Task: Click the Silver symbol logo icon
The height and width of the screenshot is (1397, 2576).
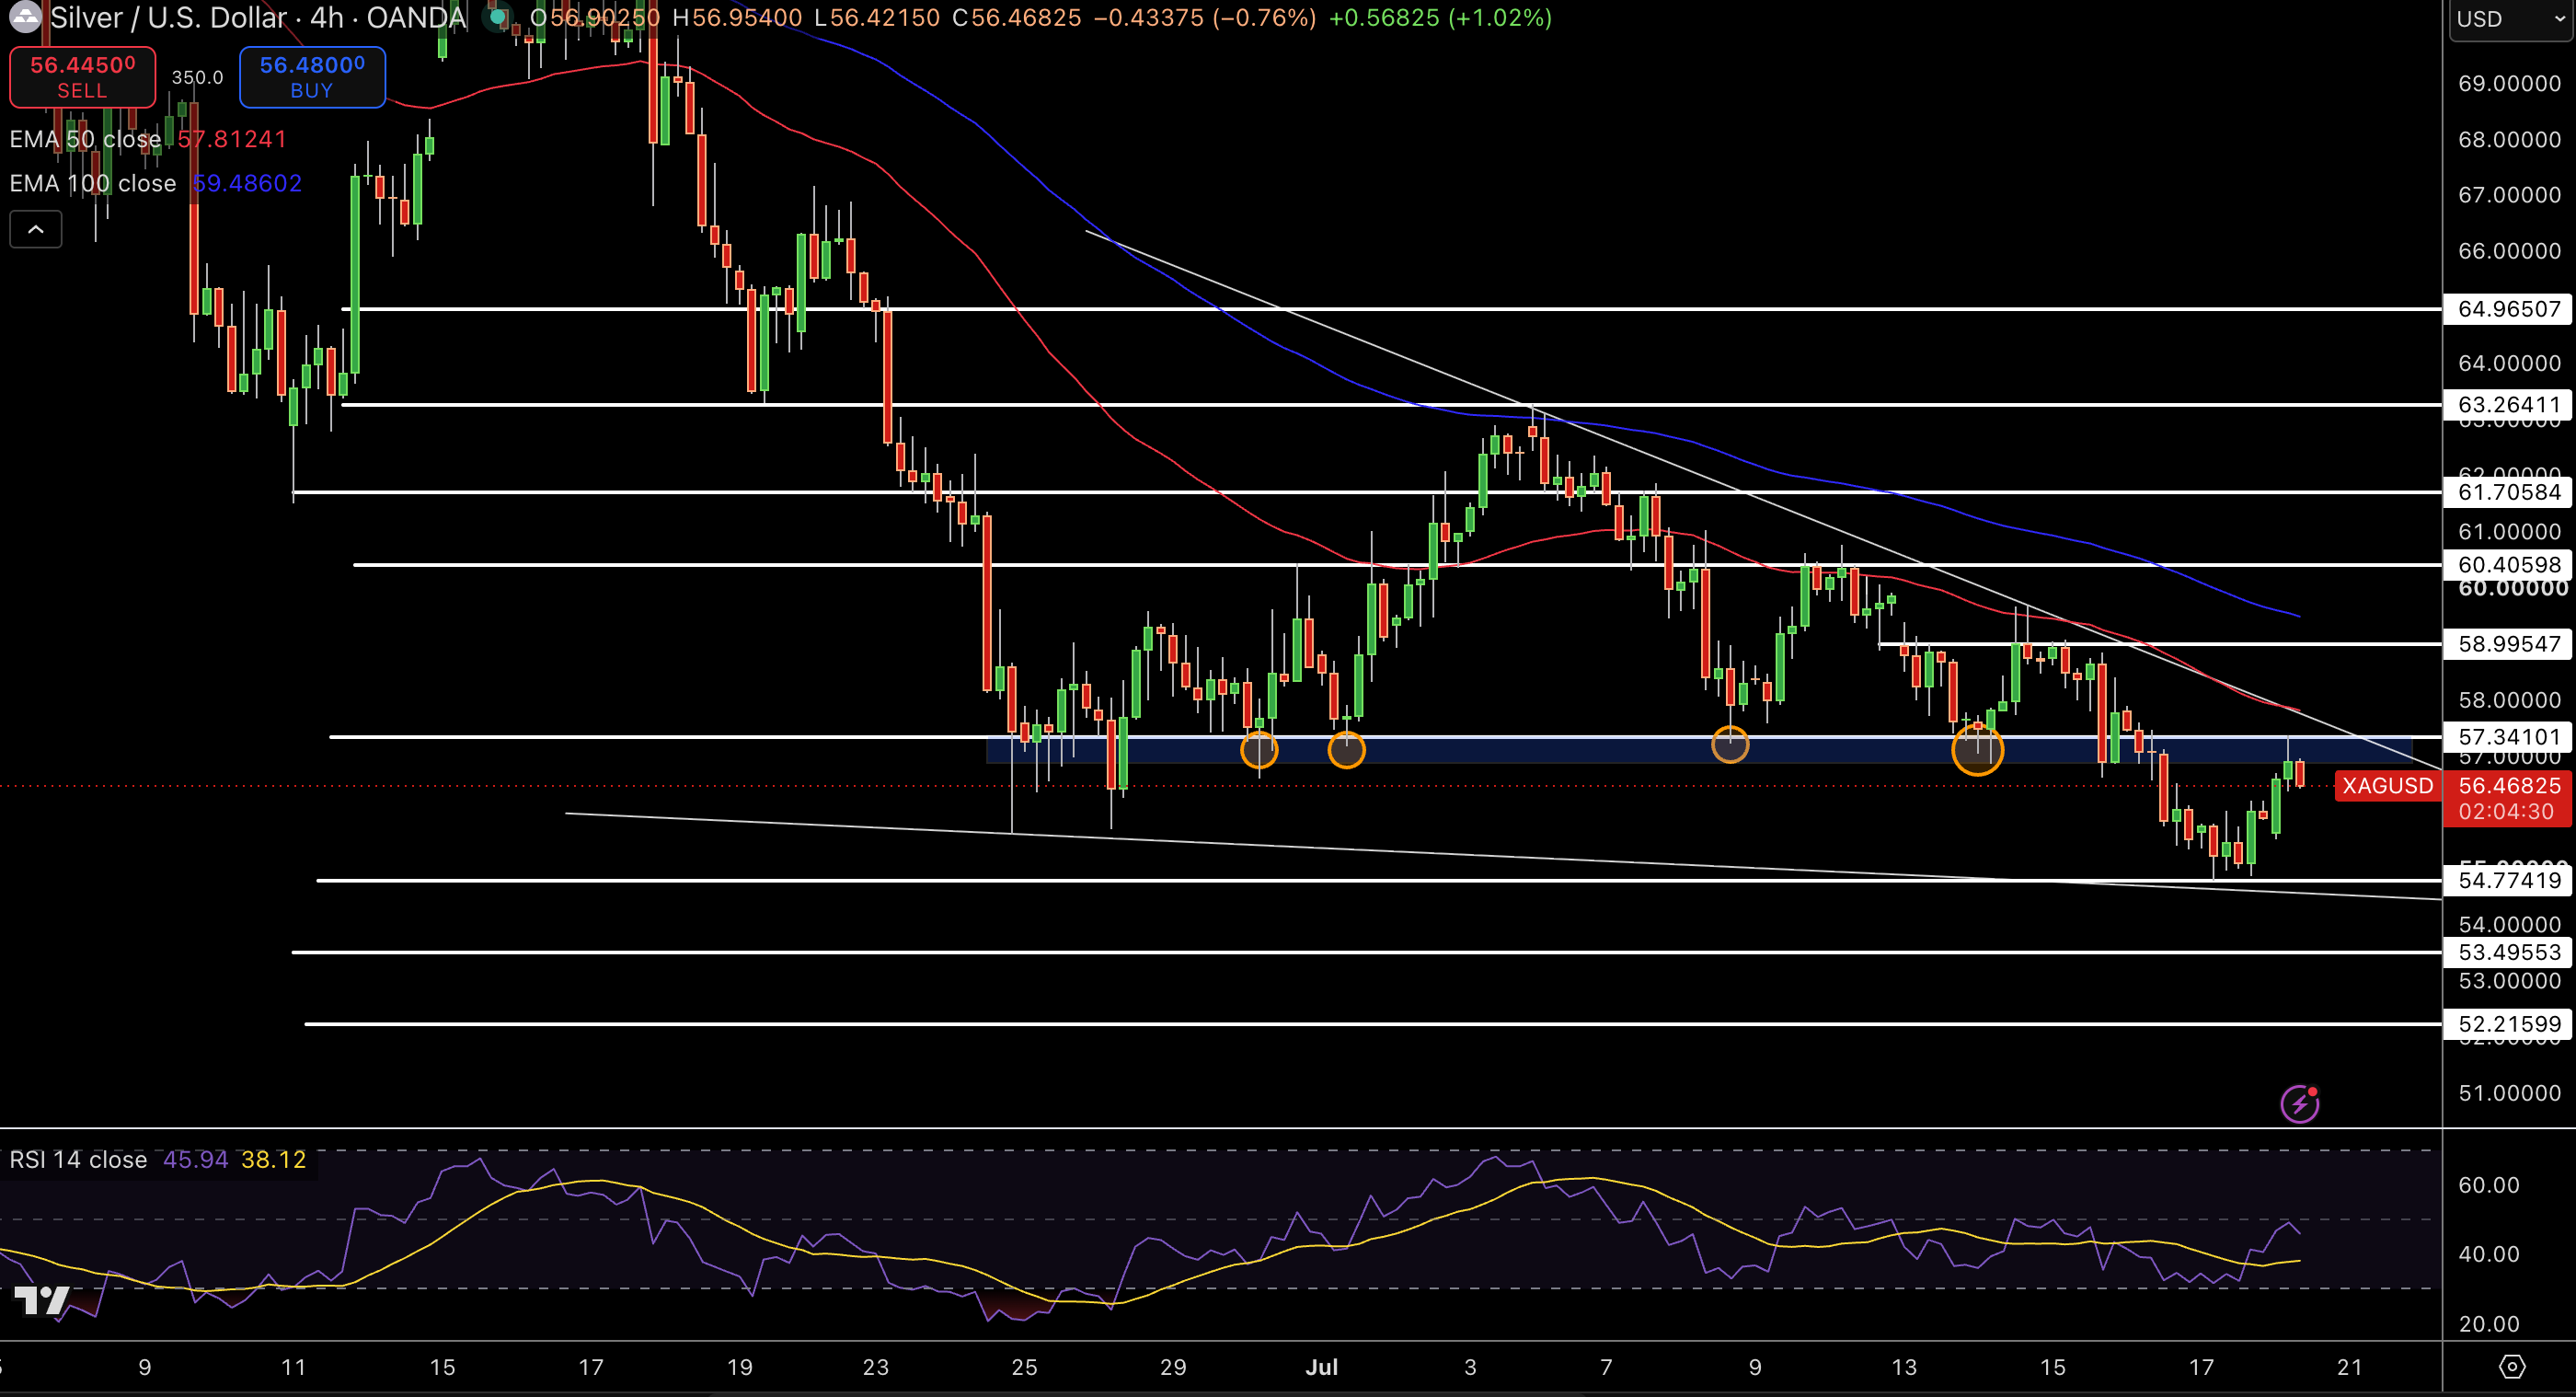Action: (24, 17)
